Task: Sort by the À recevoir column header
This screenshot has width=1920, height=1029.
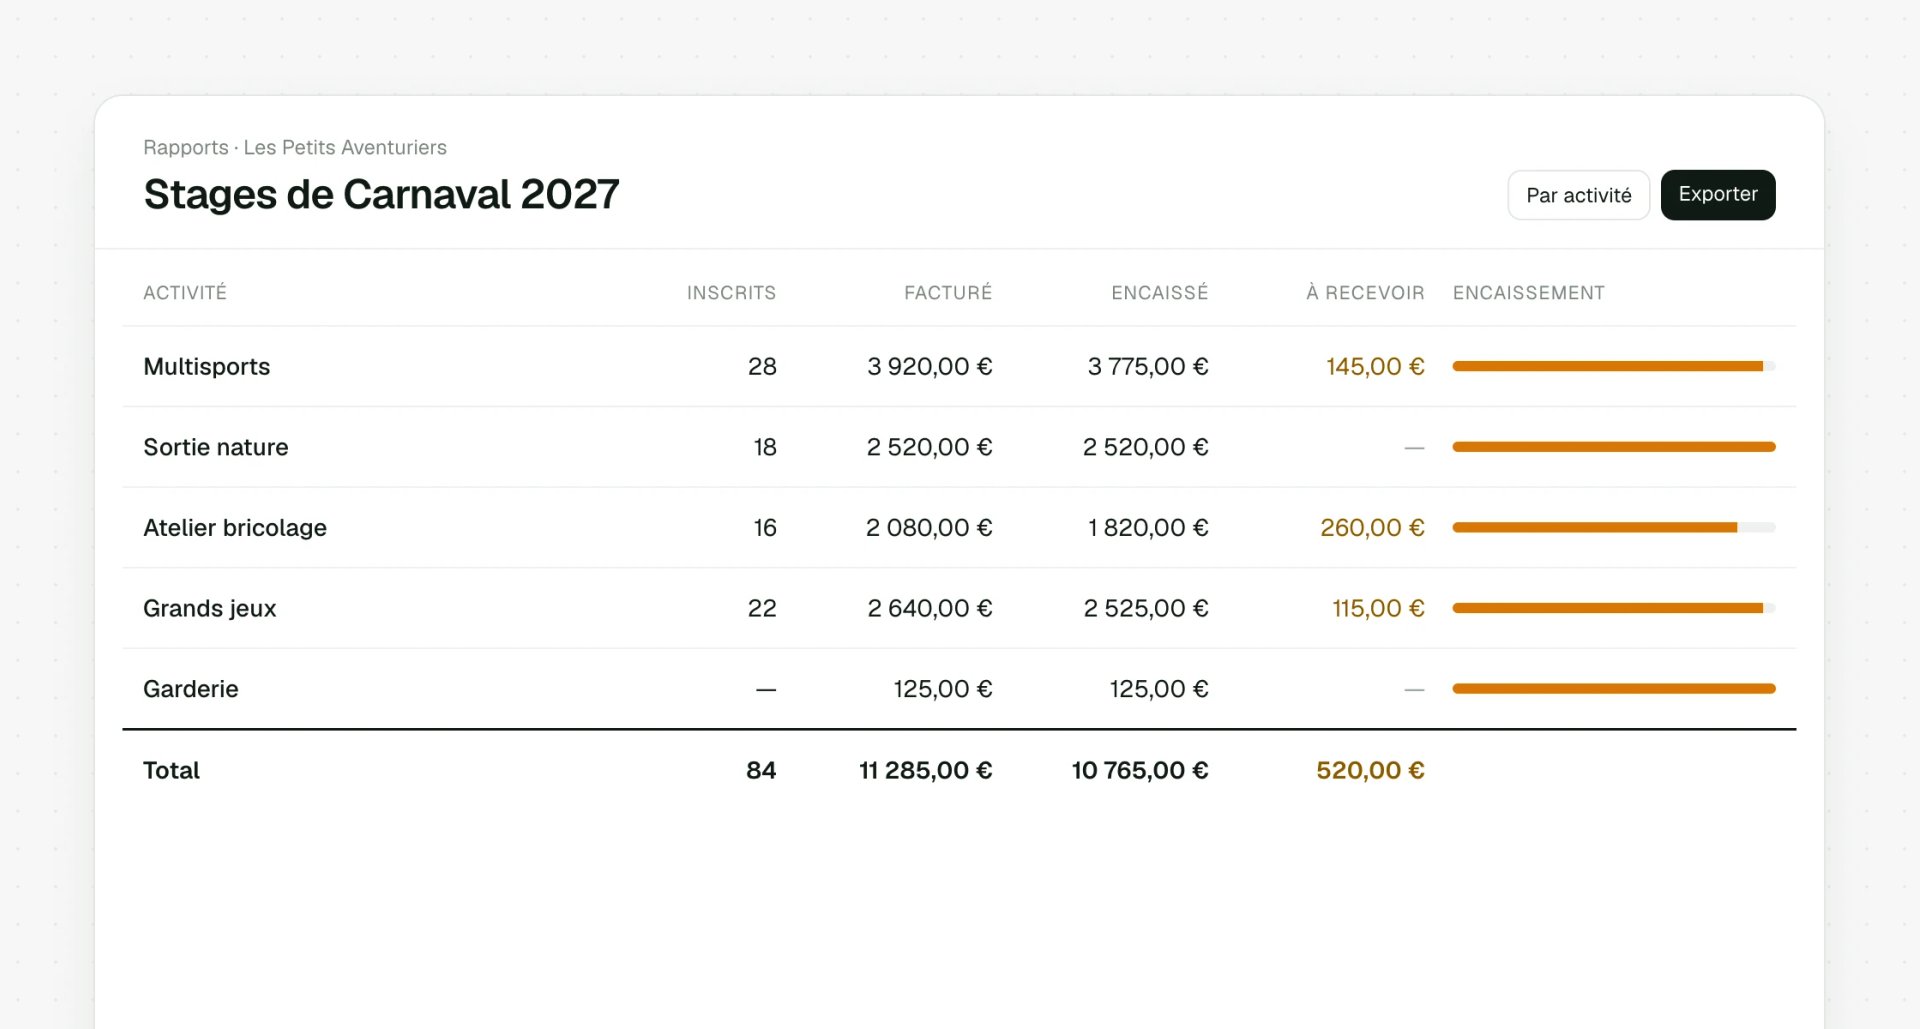Action: [1365, 293]
